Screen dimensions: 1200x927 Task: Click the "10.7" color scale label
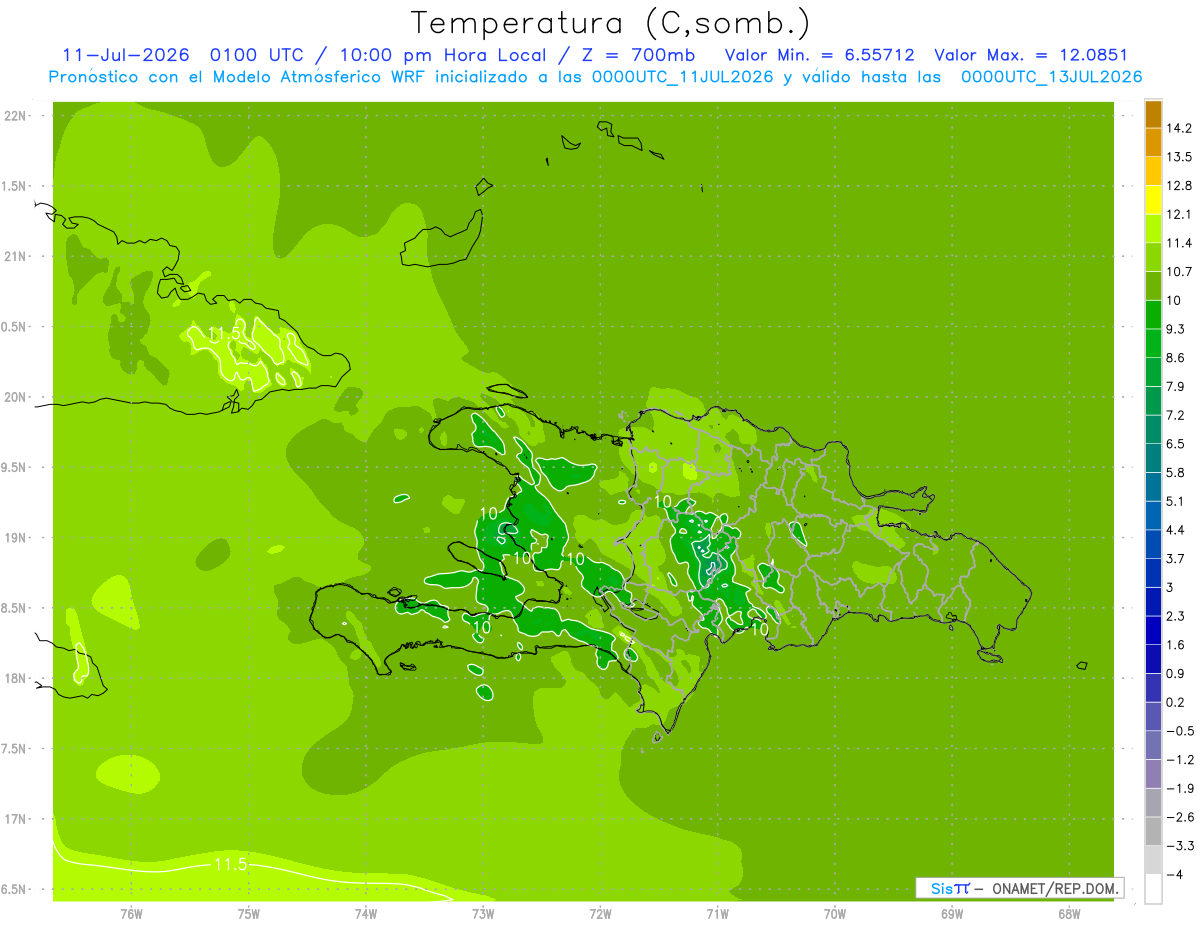point(1179,272)
